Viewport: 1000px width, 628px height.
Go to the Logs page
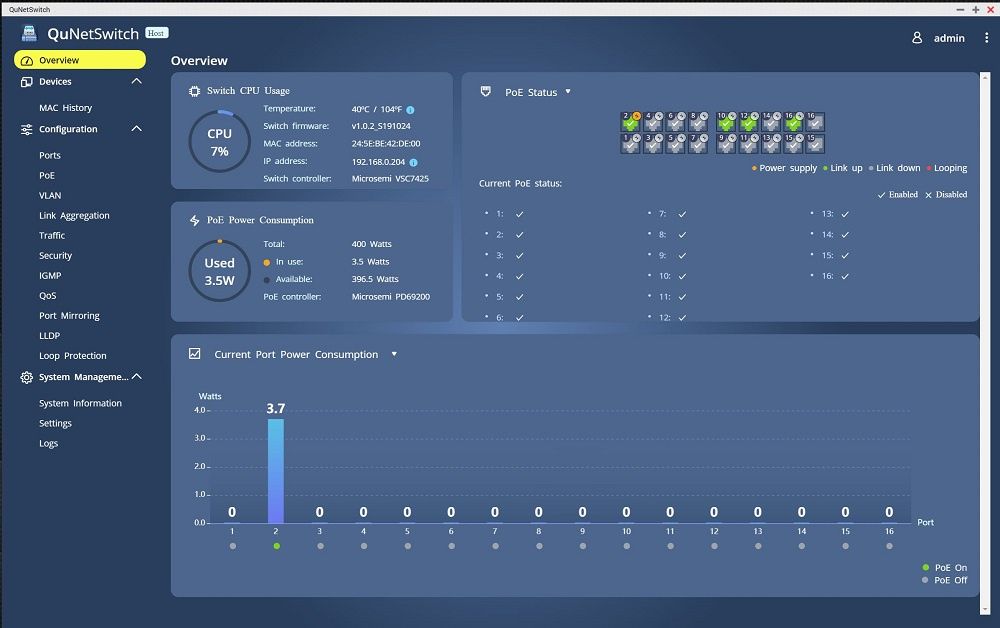click(48, 444)
